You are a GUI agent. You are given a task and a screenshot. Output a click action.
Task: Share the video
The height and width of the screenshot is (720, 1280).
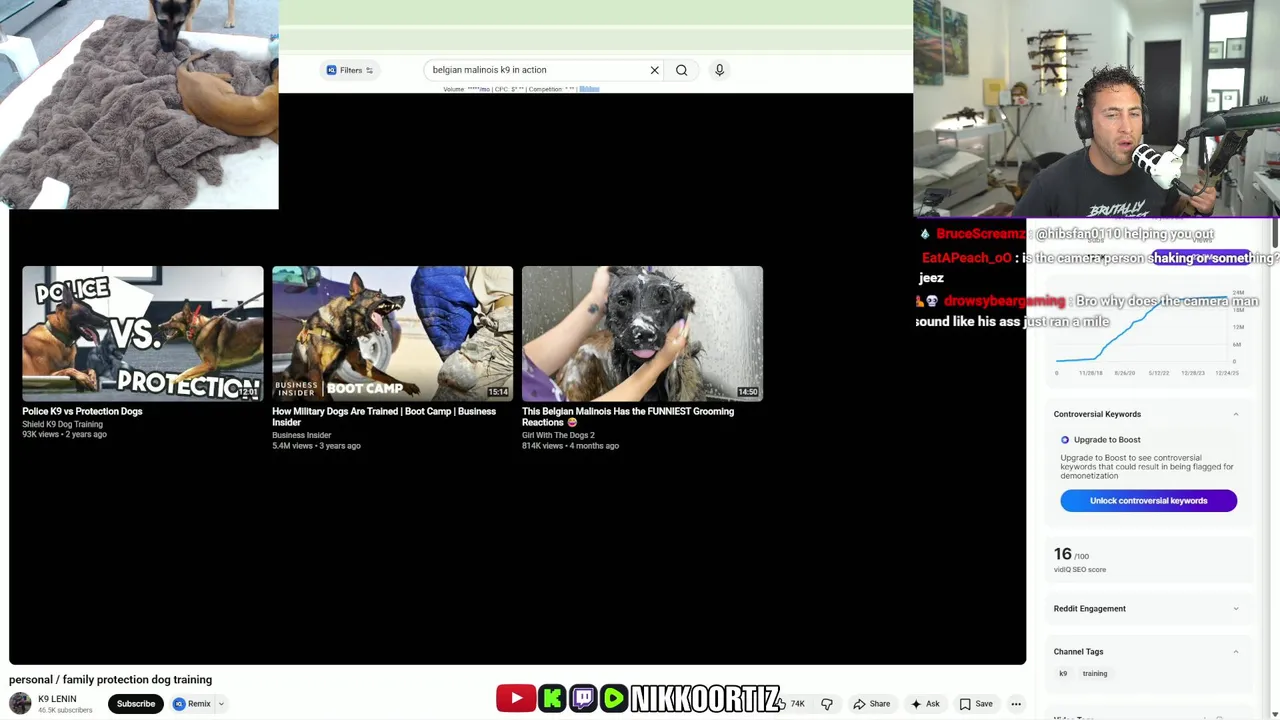tap(871, 704)
